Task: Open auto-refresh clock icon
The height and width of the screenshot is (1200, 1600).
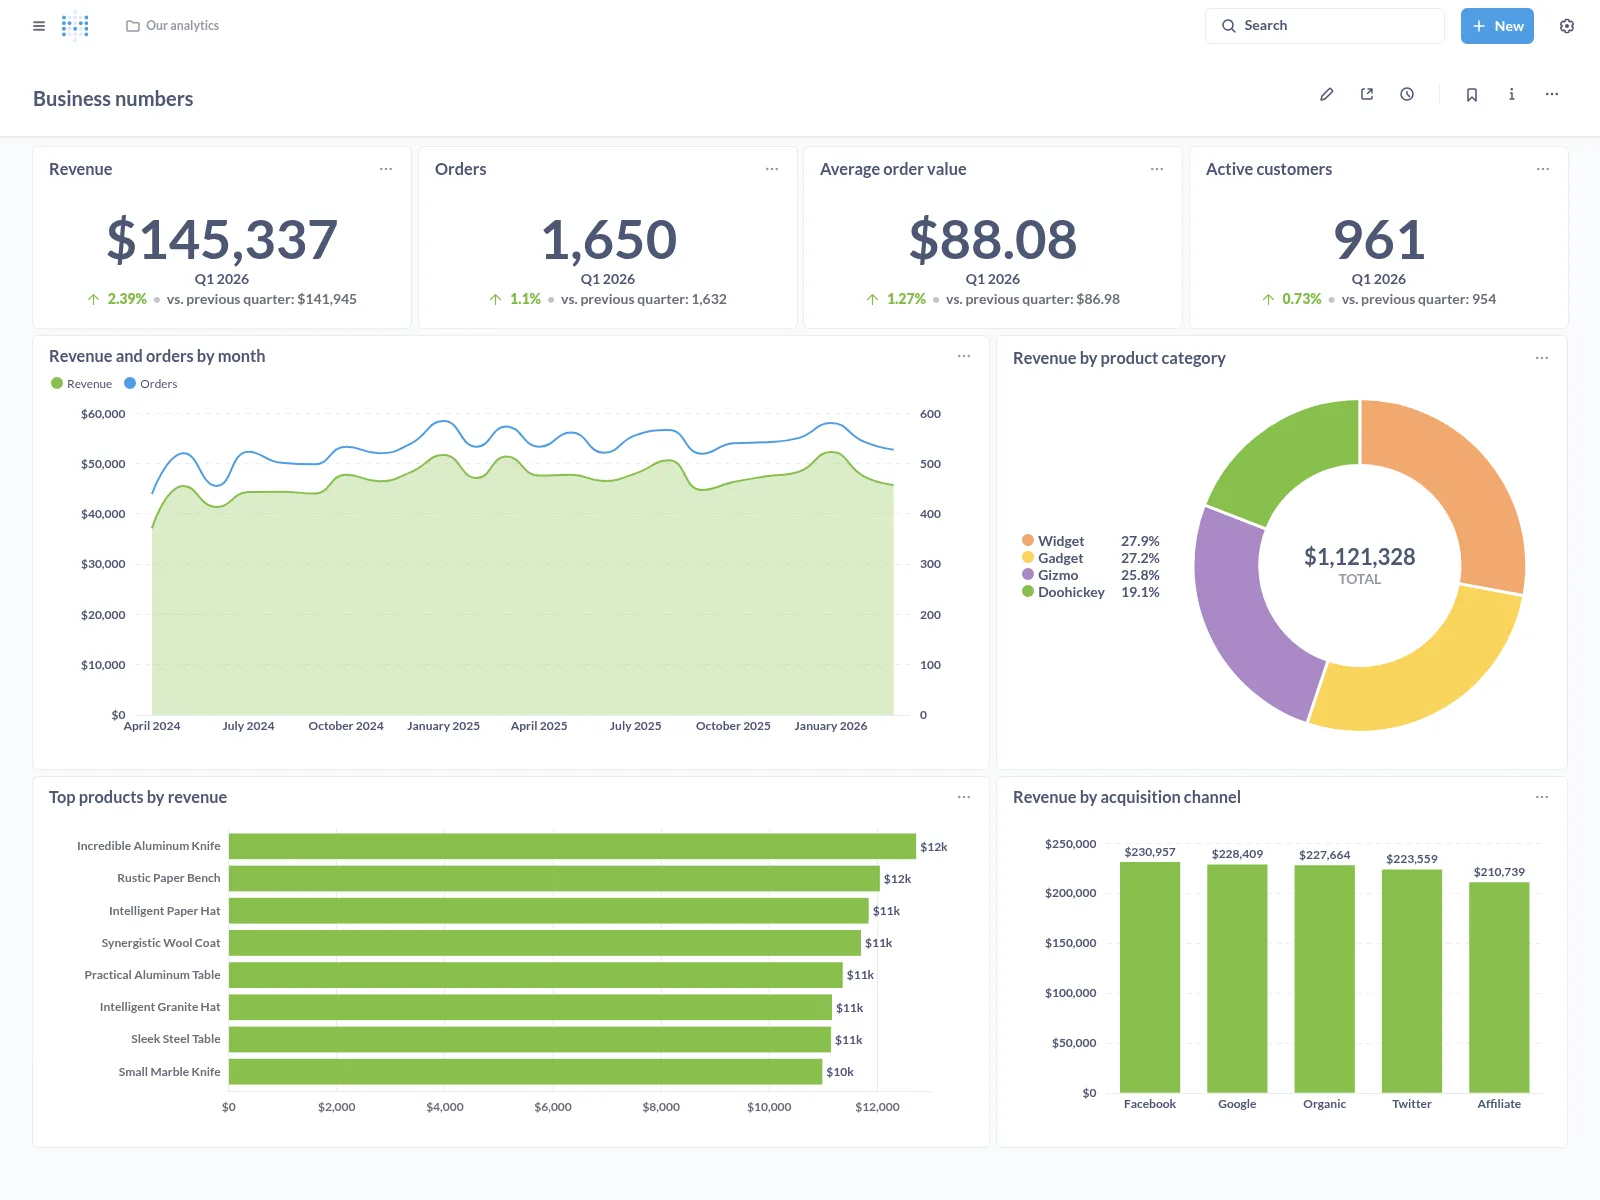Action: pos(1407,94)
